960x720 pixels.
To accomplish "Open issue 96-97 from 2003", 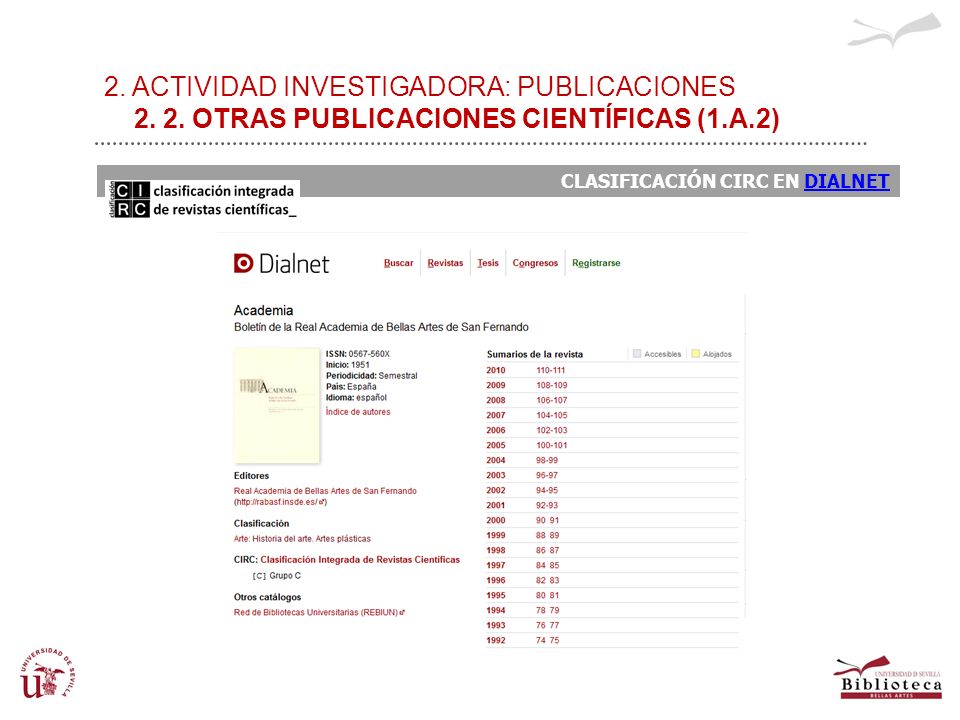I will coord(547,475).
